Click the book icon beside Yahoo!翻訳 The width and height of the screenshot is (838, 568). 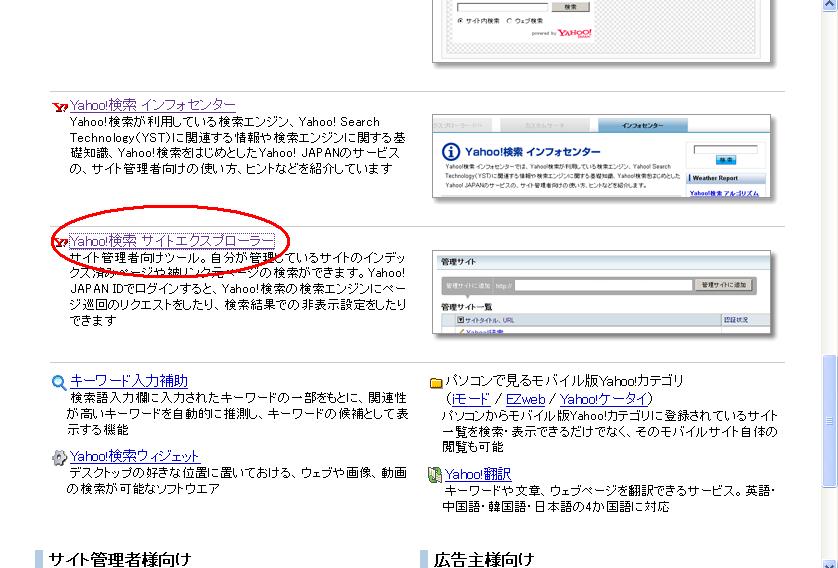tap(434, 475)
